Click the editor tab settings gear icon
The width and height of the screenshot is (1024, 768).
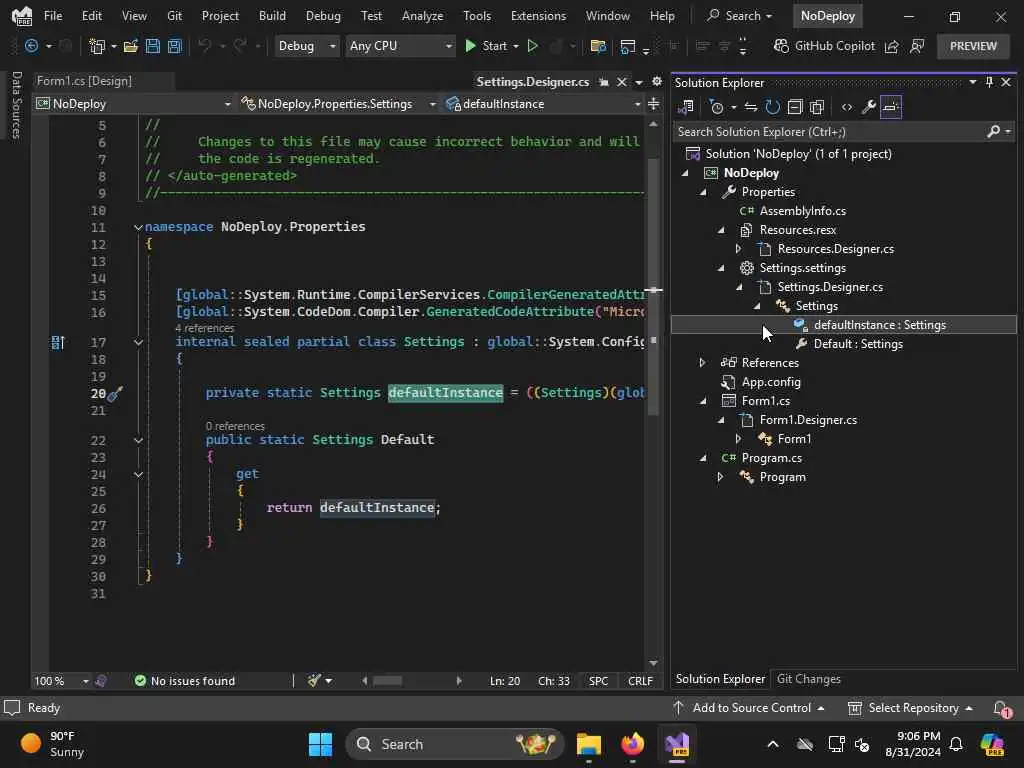point(656,82)
